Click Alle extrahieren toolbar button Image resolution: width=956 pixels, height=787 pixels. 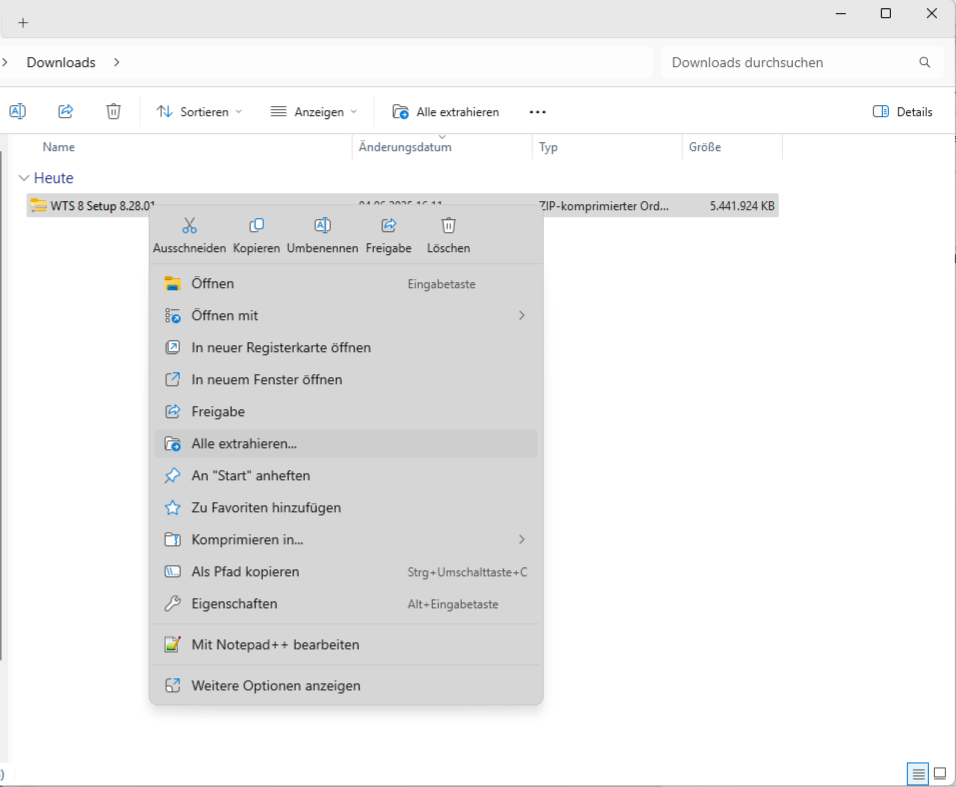446,112
